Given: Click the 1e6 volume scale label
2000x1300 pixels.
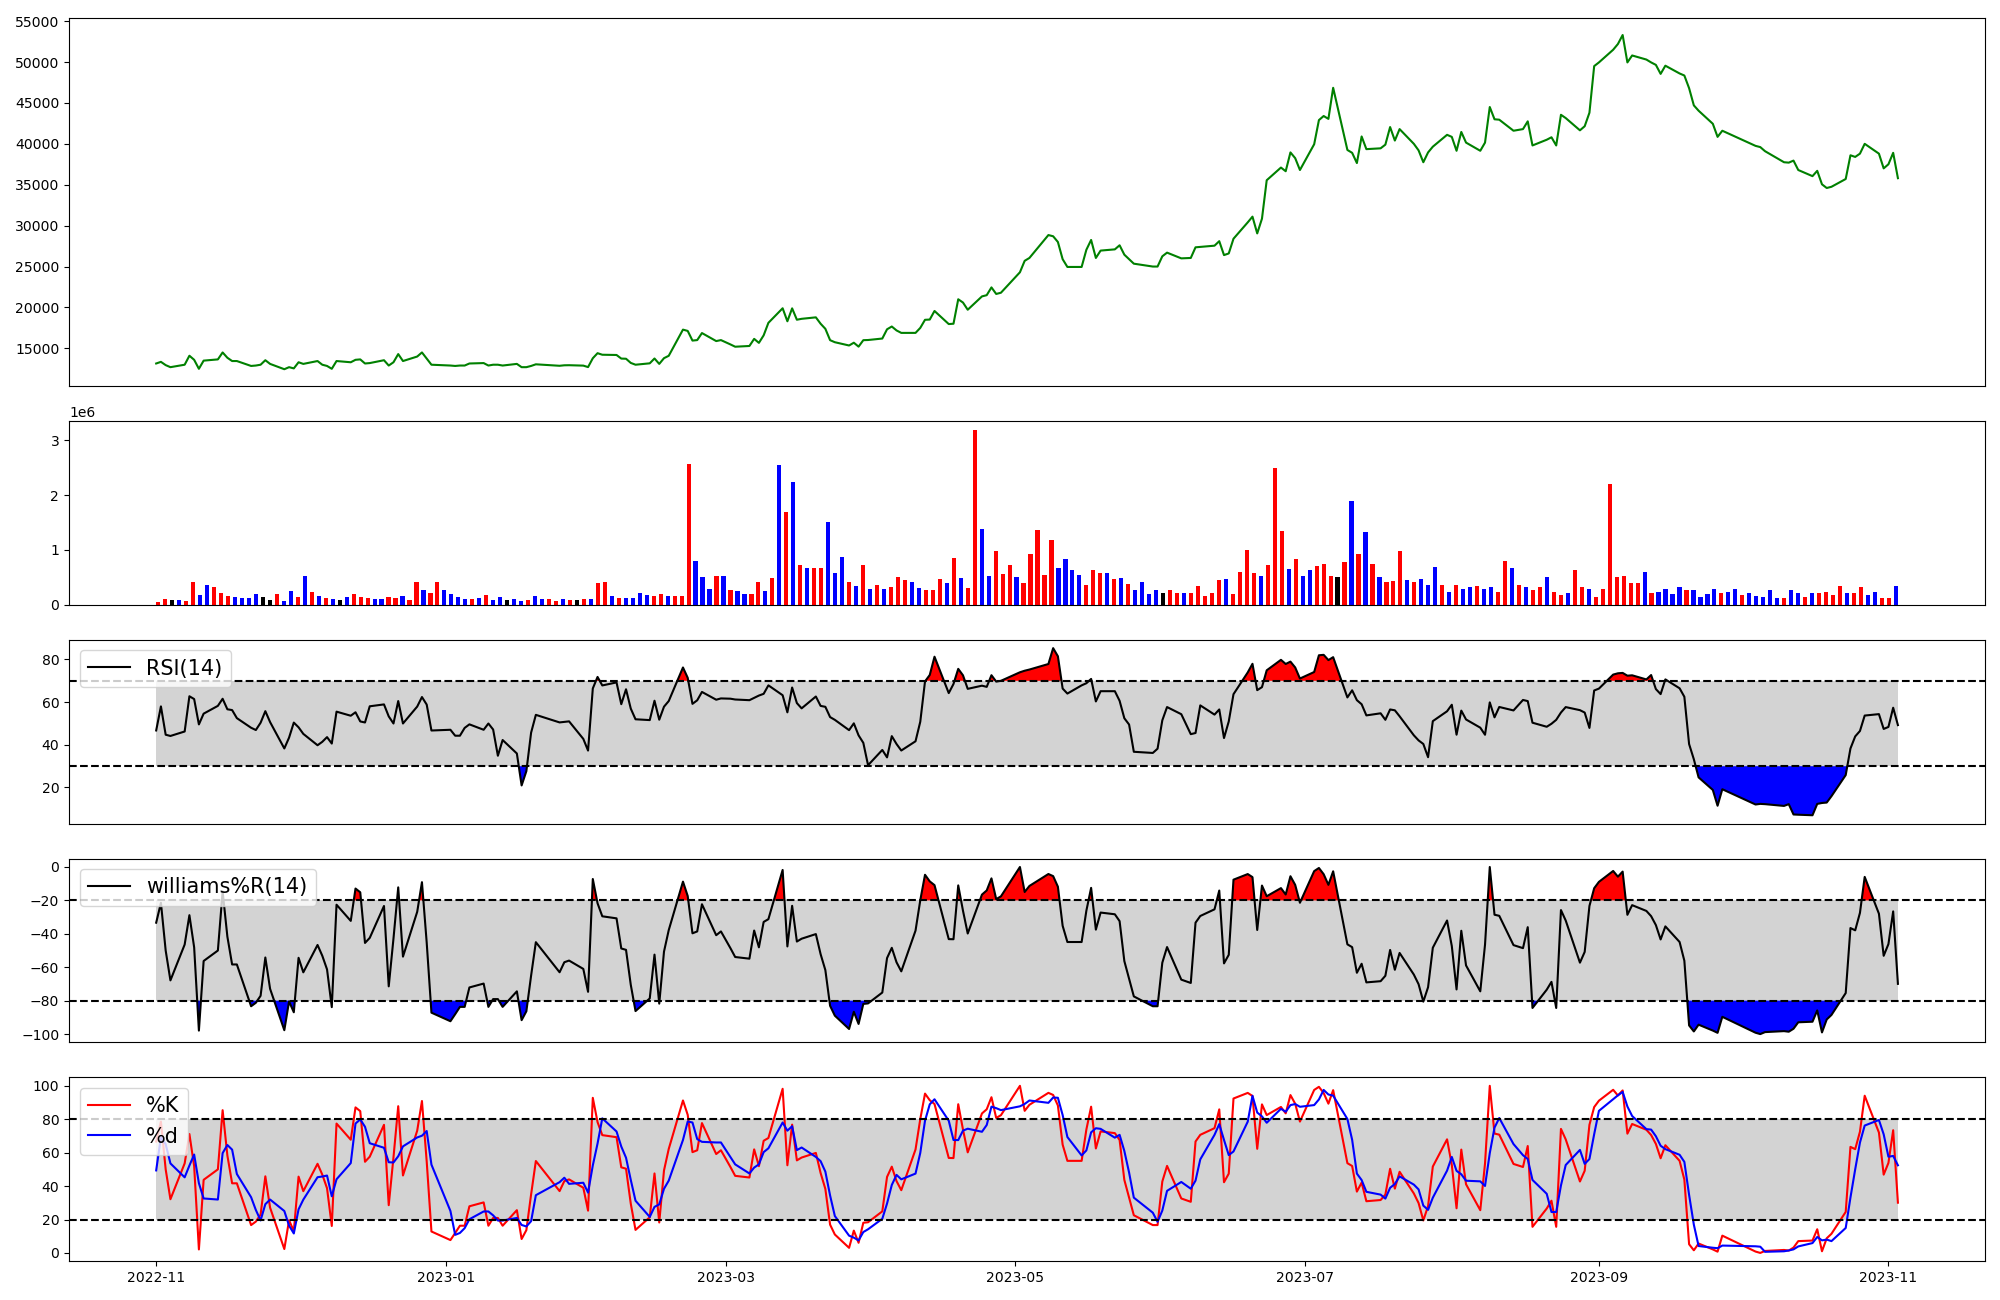Looking at the screenshot, I should [82, 412].
